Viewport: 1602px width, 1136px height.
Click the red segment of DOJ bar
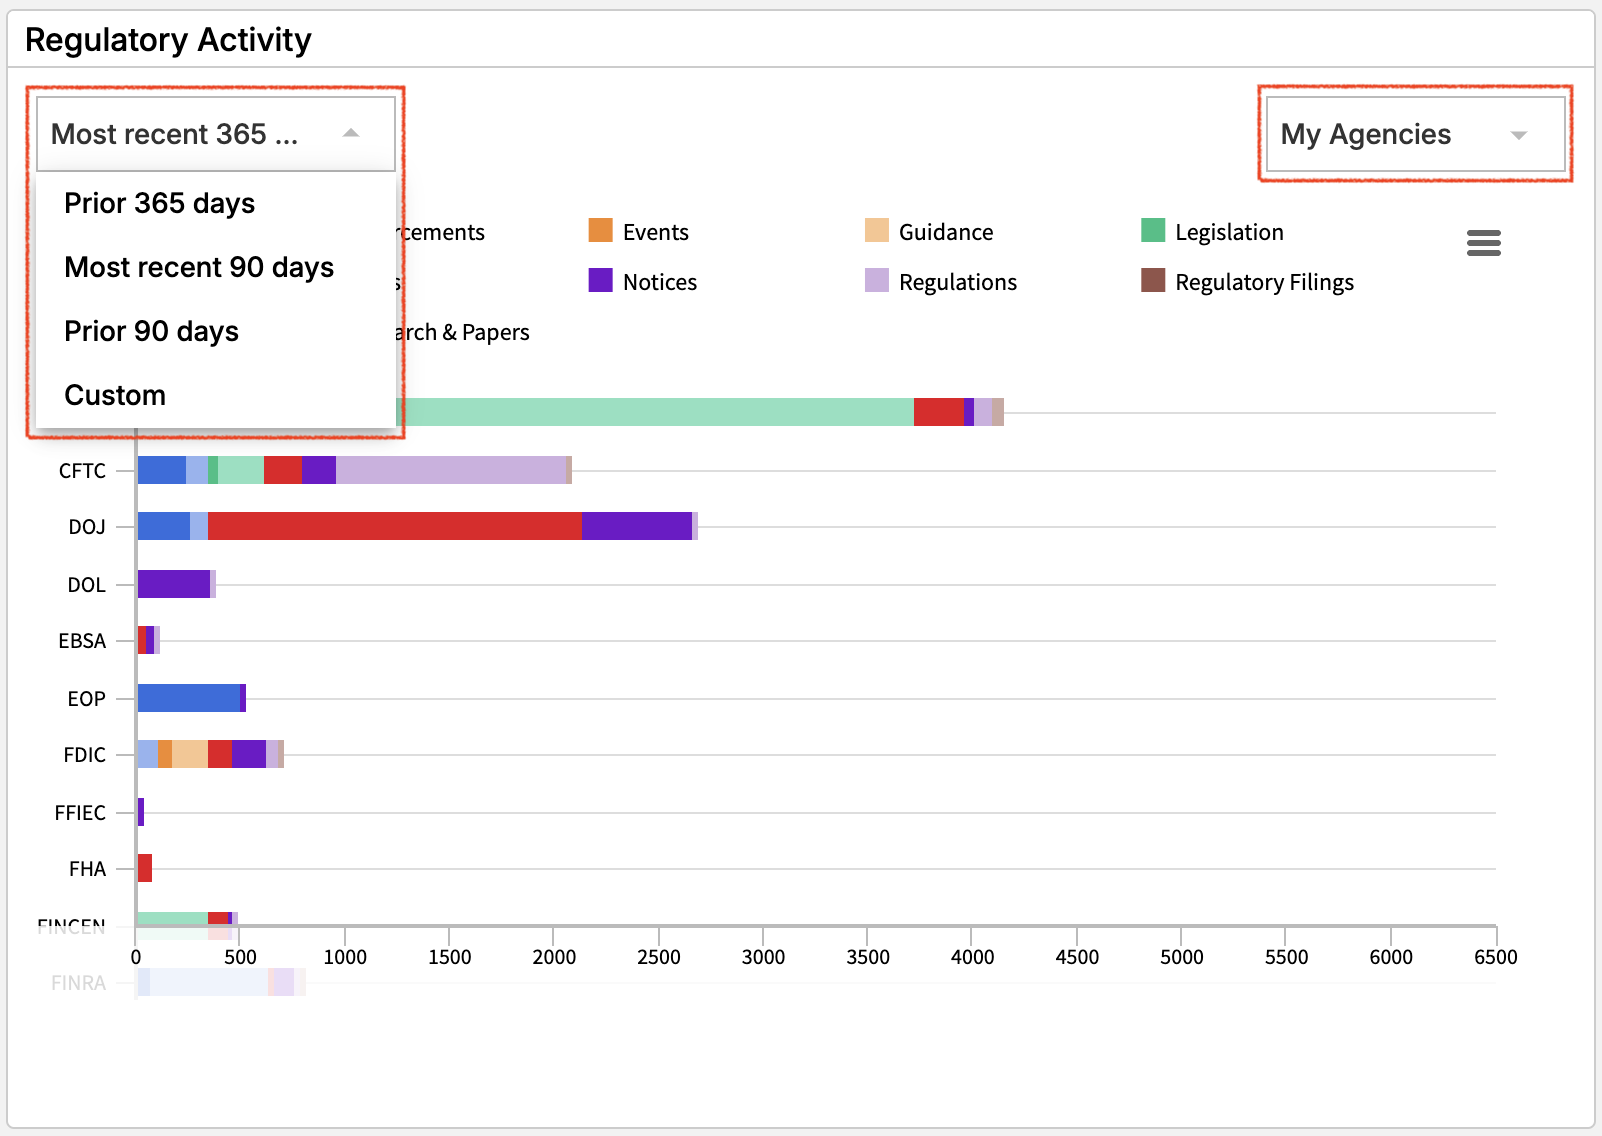coord(394,526)
